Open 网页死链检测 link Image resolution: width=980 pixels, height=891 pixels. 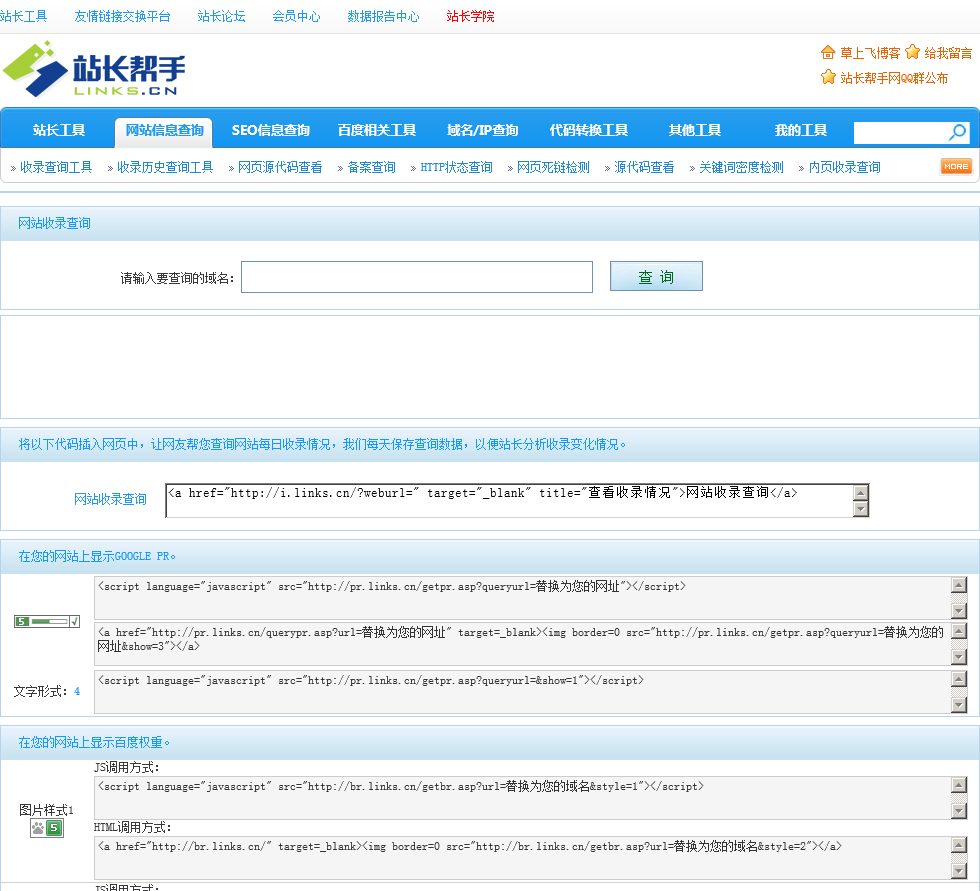553,167
